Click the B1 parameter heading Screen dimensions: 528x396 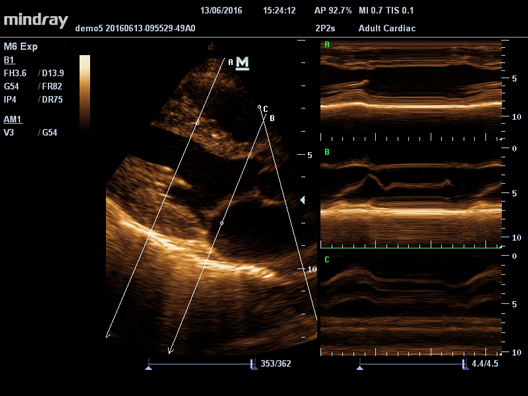click(x=9, y=60)
